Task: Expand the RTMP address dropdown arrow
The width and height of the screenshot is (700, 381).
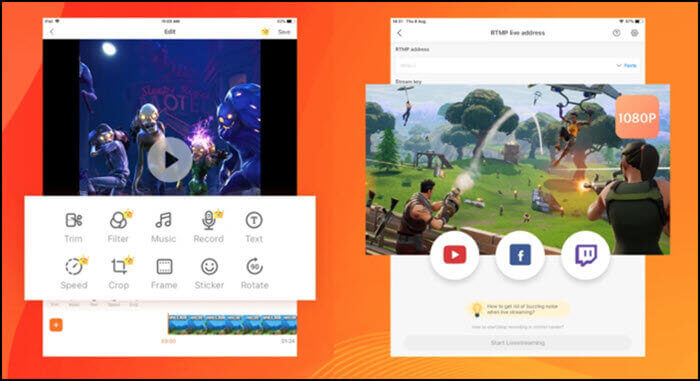Action: 619,66
